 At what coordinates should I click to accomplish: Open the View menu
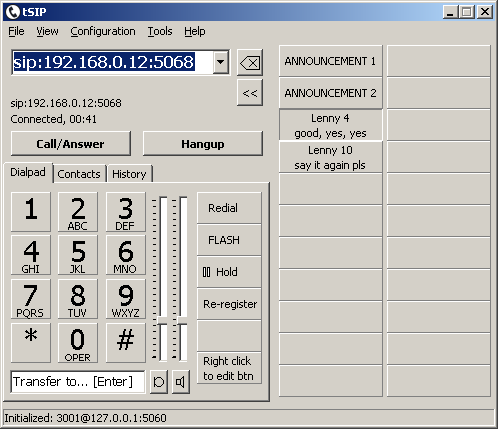47,31
